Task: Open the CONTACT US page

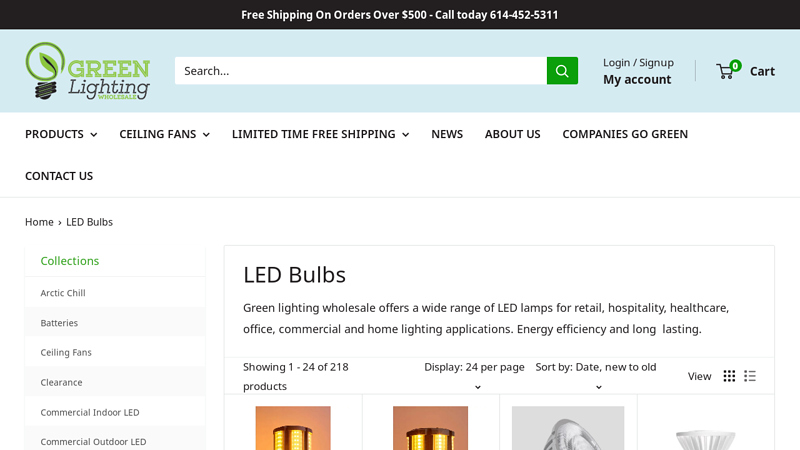Action: (x=59, y=176)
